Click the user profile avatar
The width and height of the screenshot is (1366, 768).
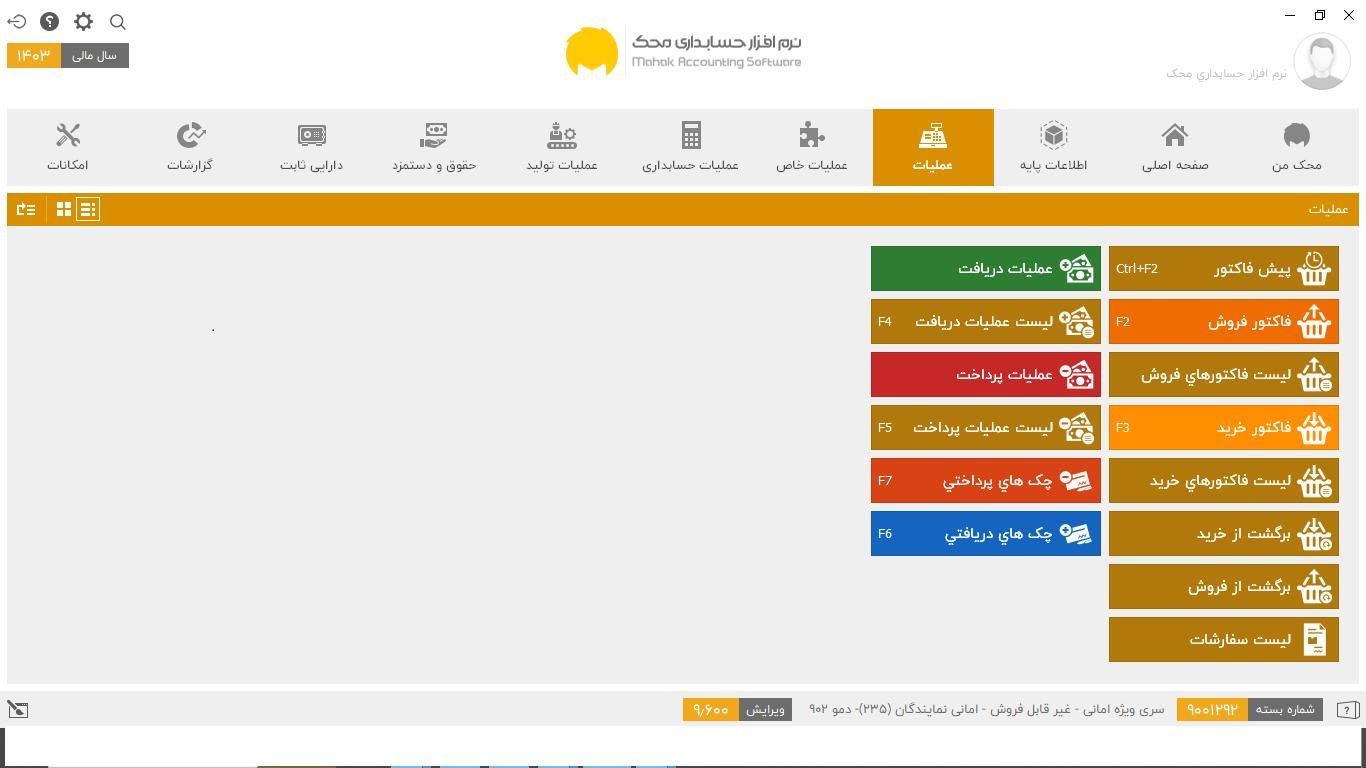[1322, 61]
